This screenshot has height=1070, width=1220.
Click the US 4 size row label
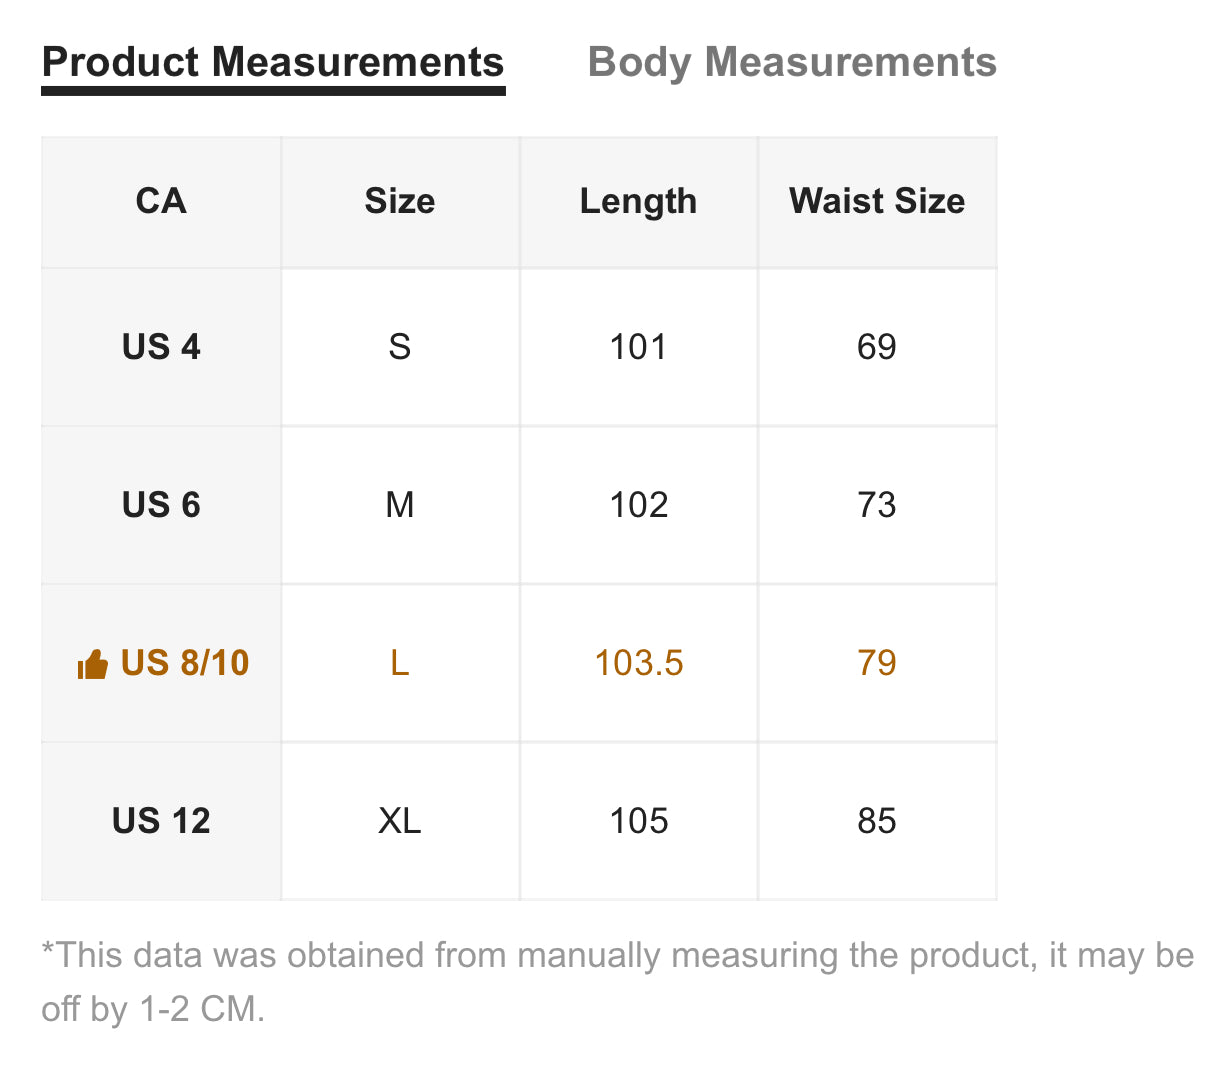click(161, 347)
